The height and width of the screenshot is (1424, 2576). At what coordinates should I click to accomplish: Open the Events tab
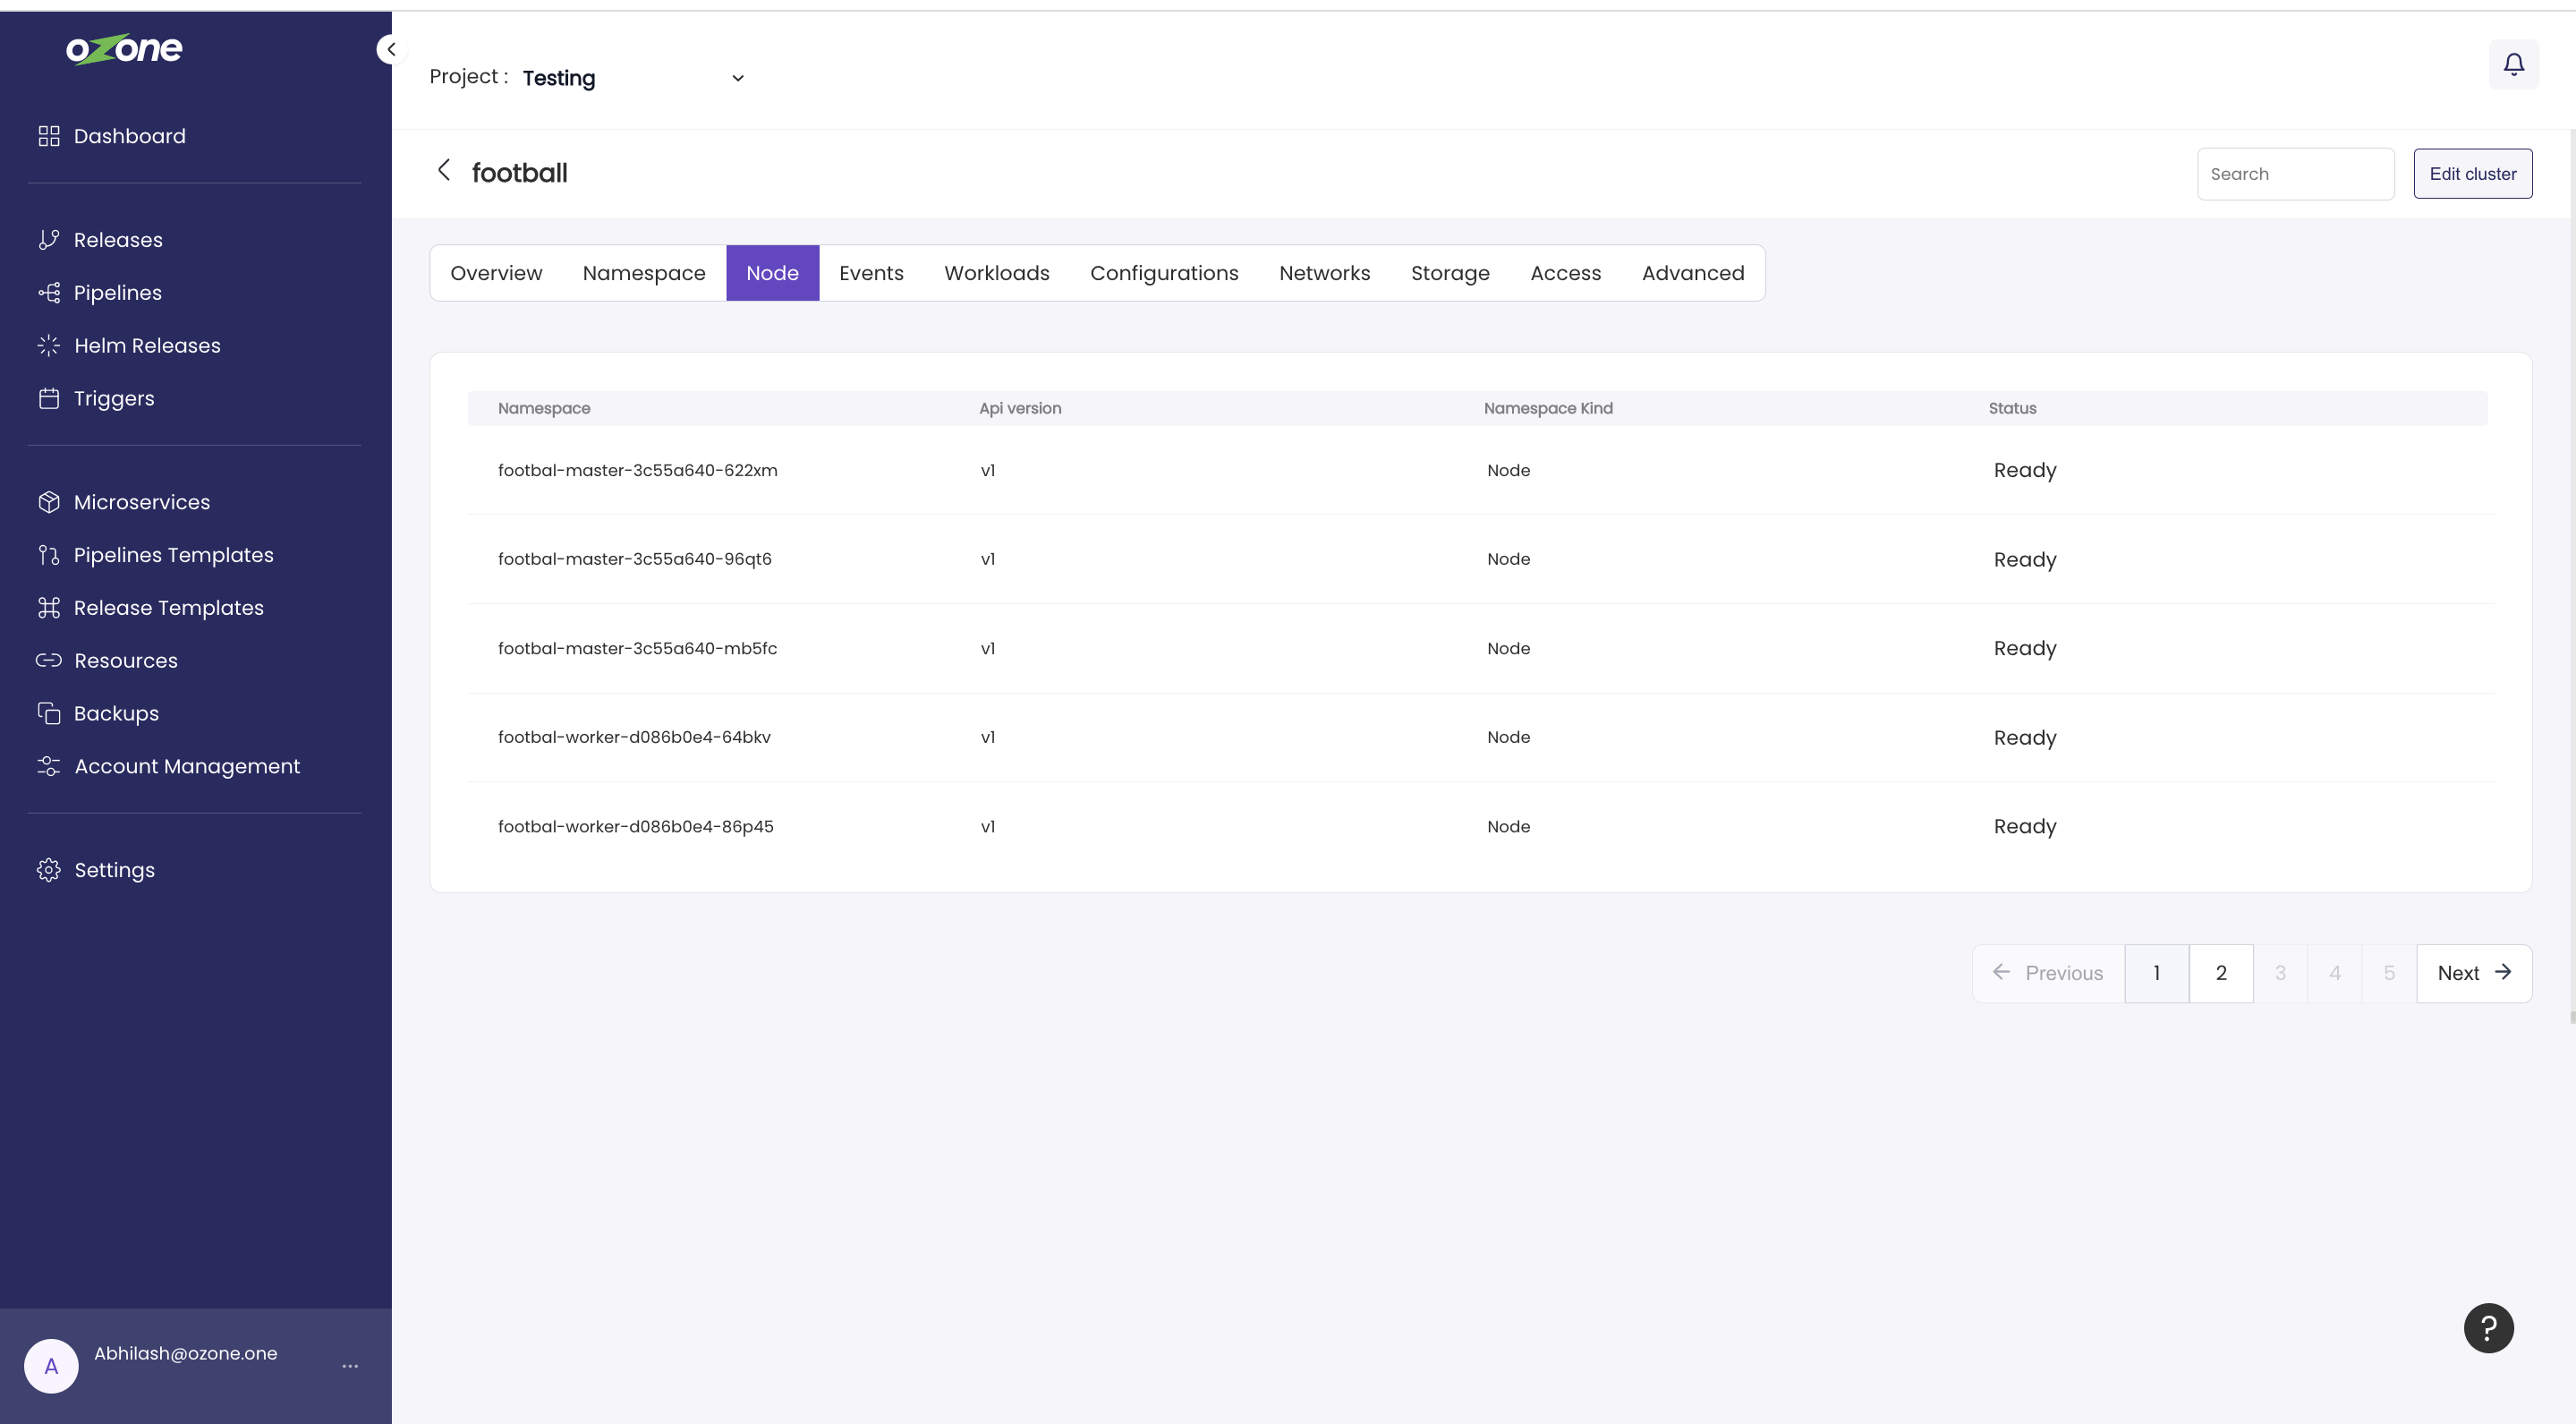(x=871, y=273)
